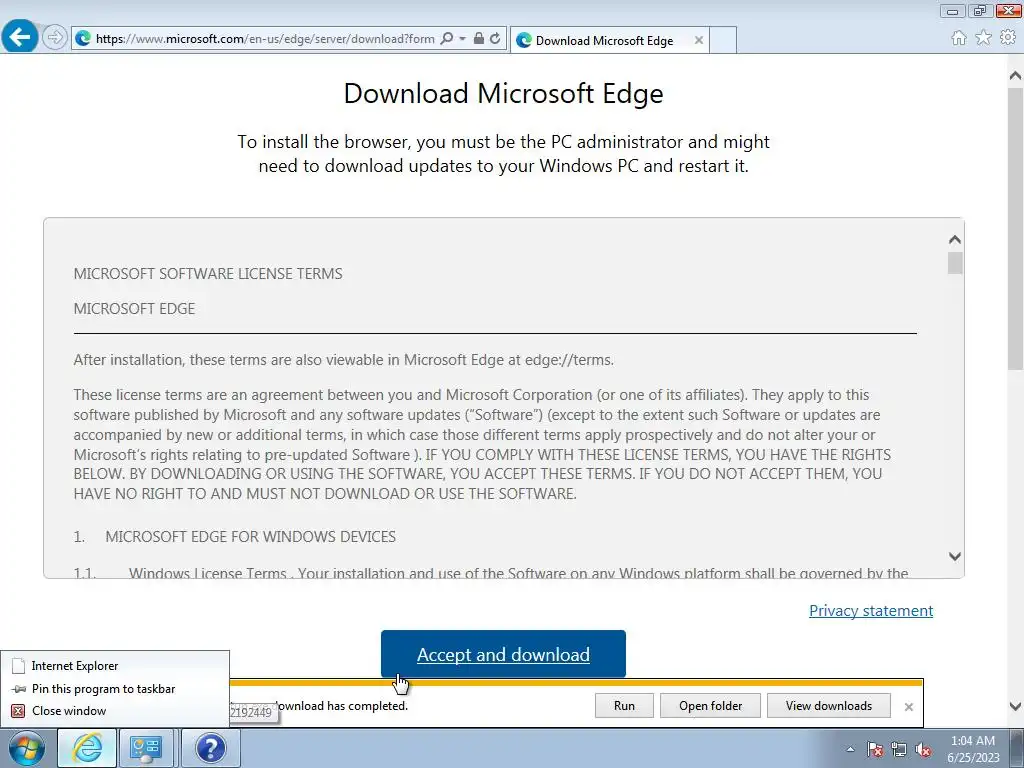Show hidden tray icons arrow

850,749
